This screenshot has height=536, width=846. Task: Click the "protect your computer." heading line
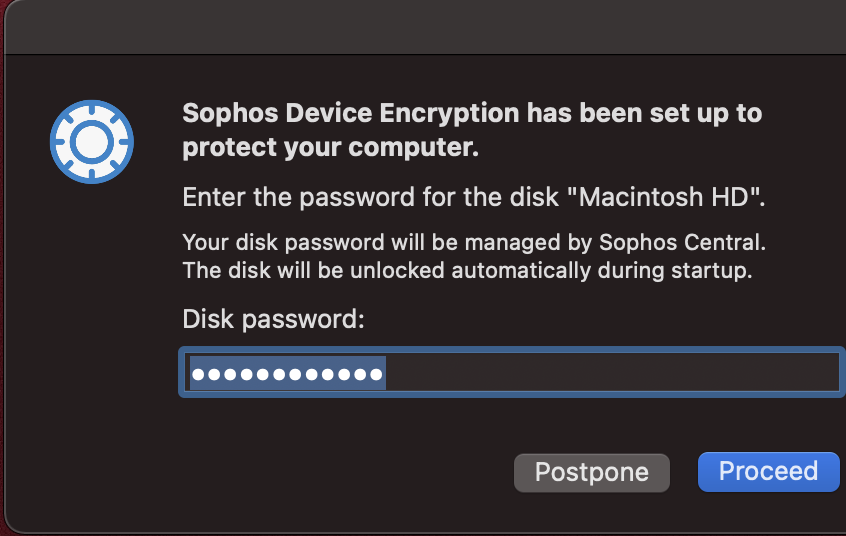[x=330, y=147]
